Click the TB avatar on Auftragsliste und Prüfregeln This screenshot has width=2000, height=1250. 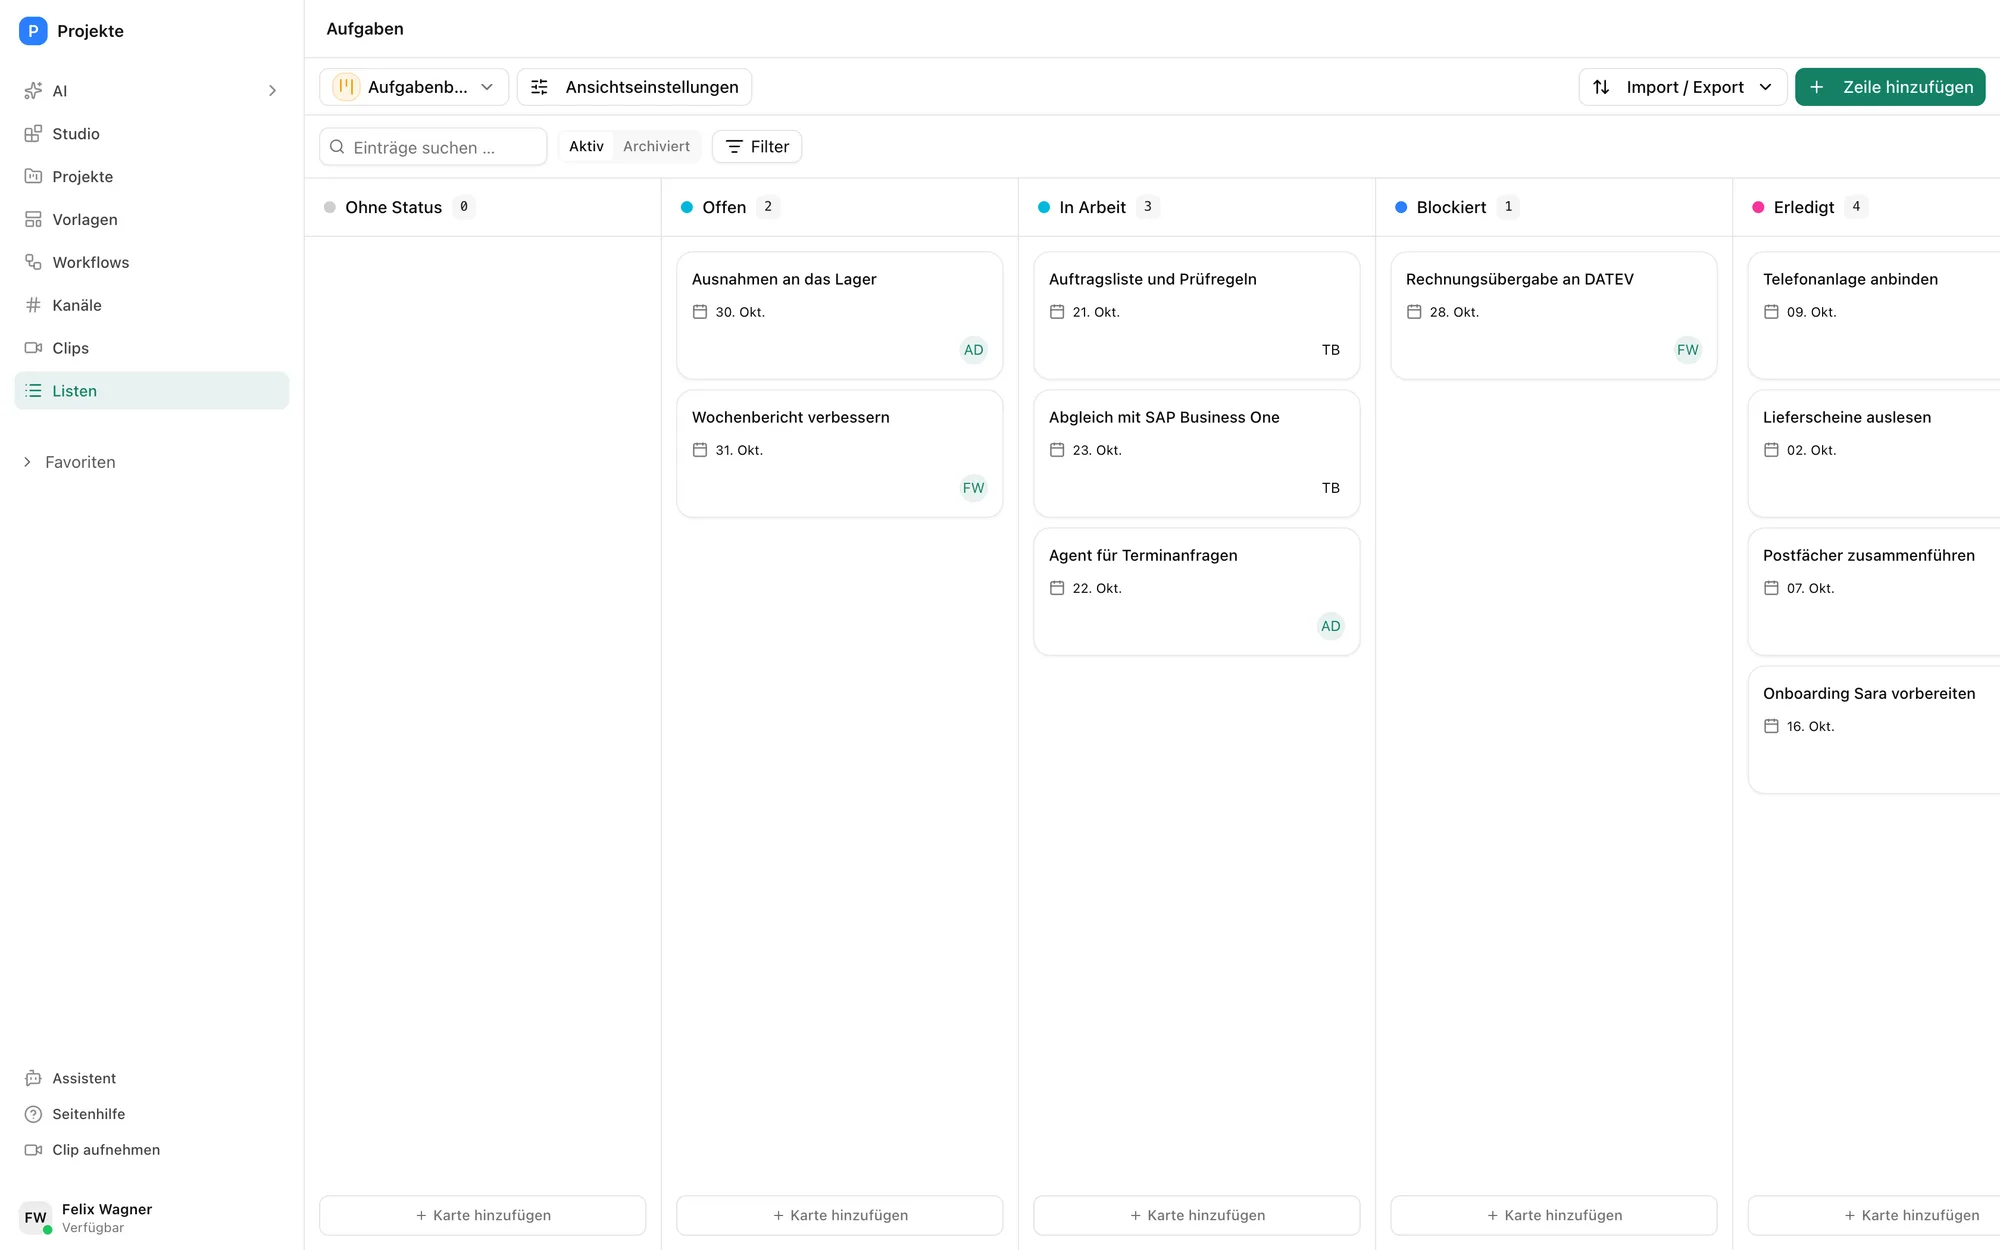tap(1330, 350)
